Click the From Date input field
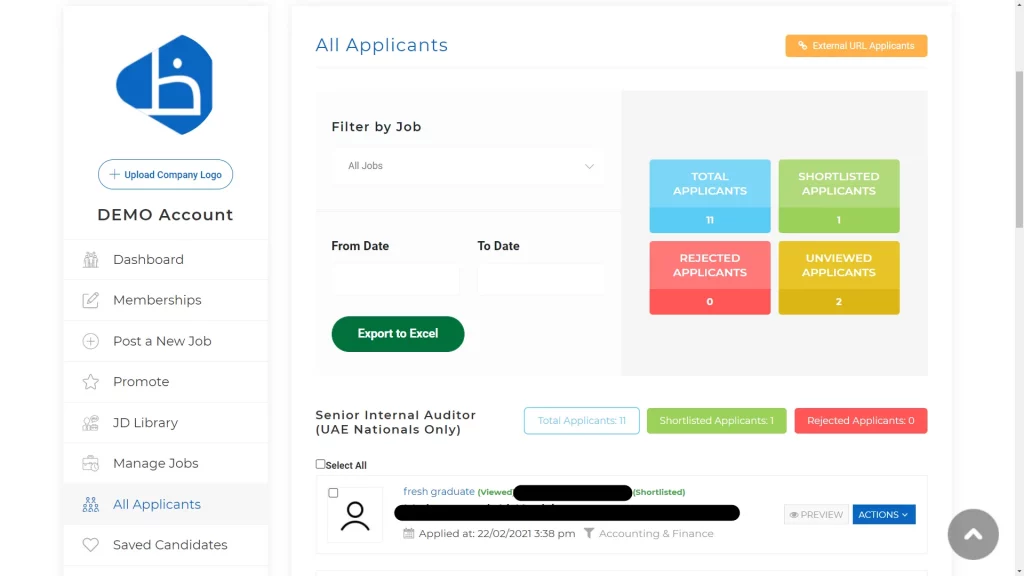 tap(395, 279)
